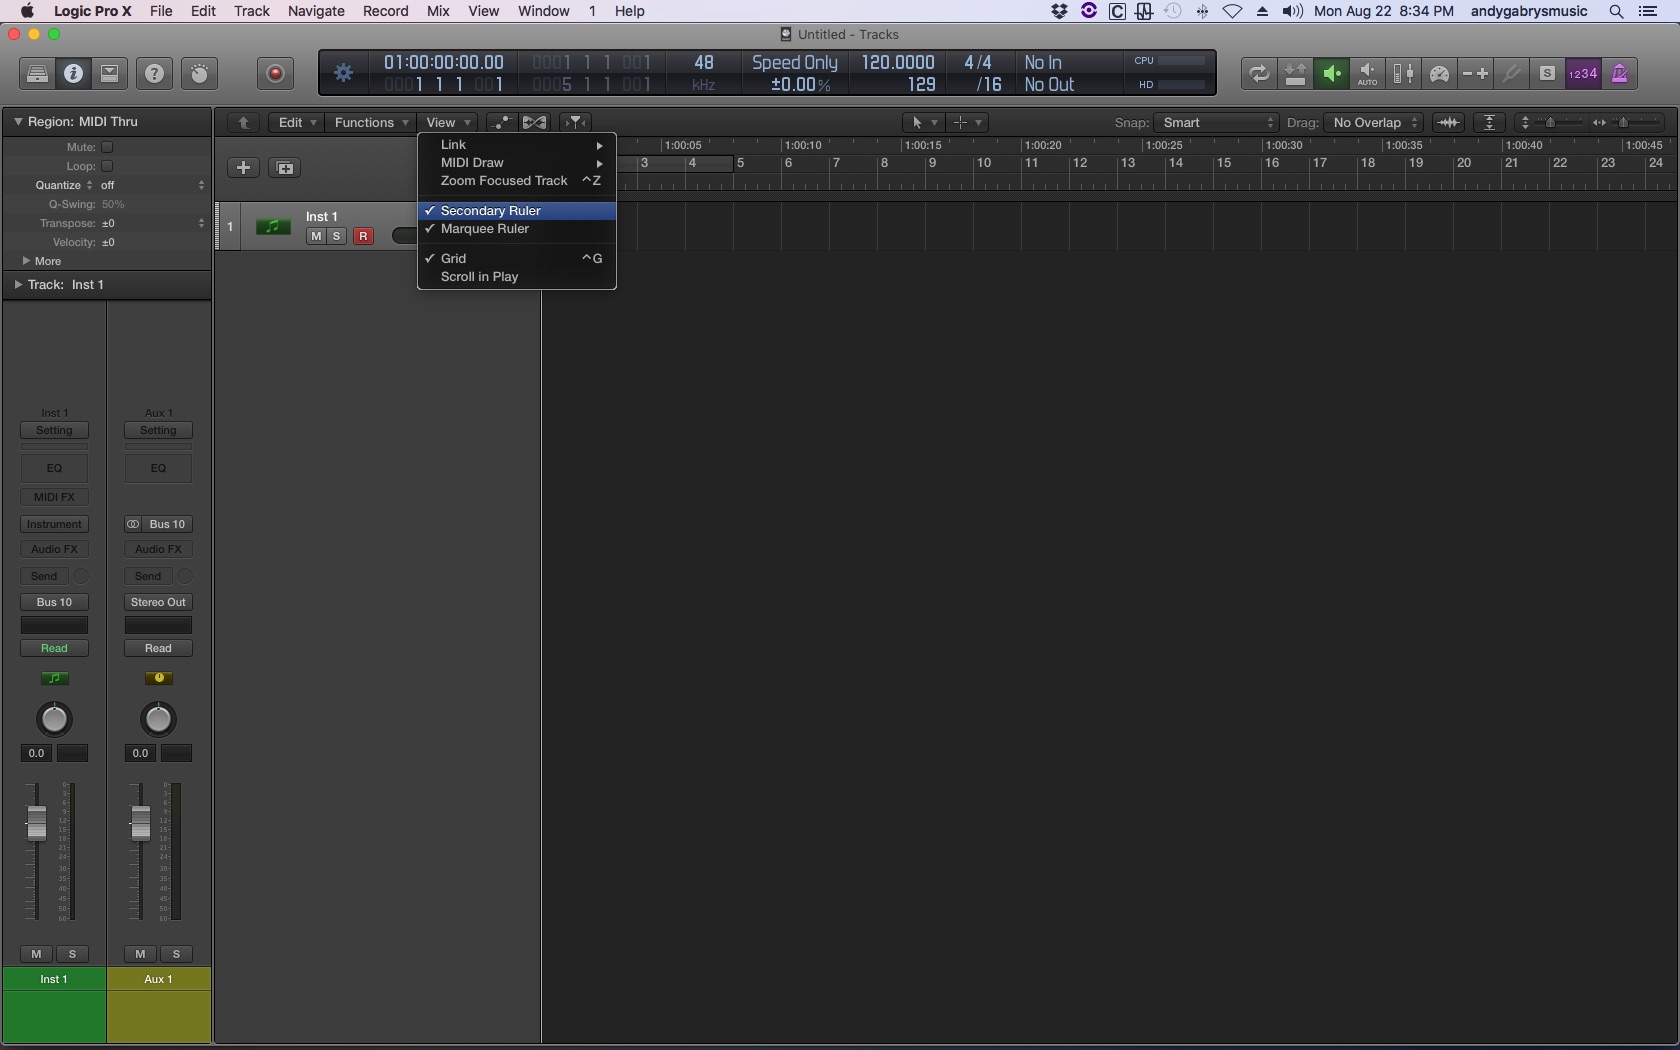The height and width of the screenshot is (1050, 1680).
Task: Open the Drag No Overlap dropdown
Action: click(x=1374, y=122)
